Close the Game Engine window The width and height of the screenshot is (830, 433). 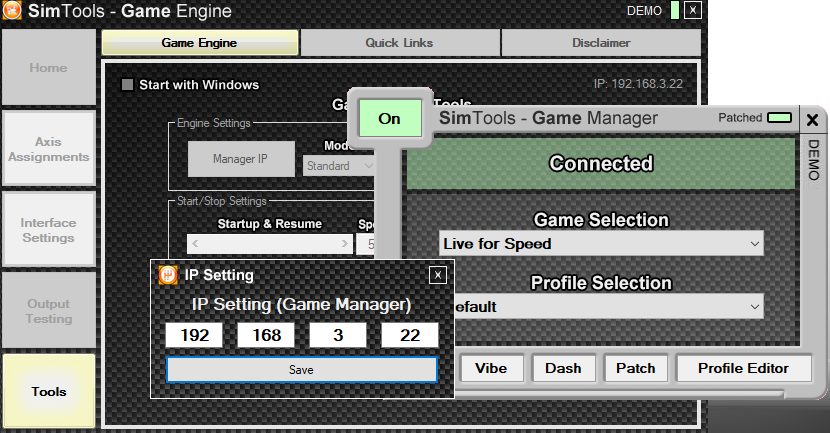pos(693,10)
